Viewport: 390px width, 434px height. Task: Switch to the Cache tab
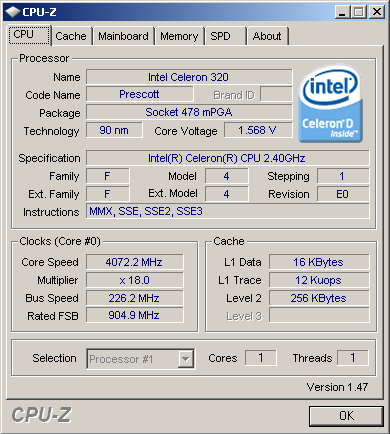pos(71,36)
